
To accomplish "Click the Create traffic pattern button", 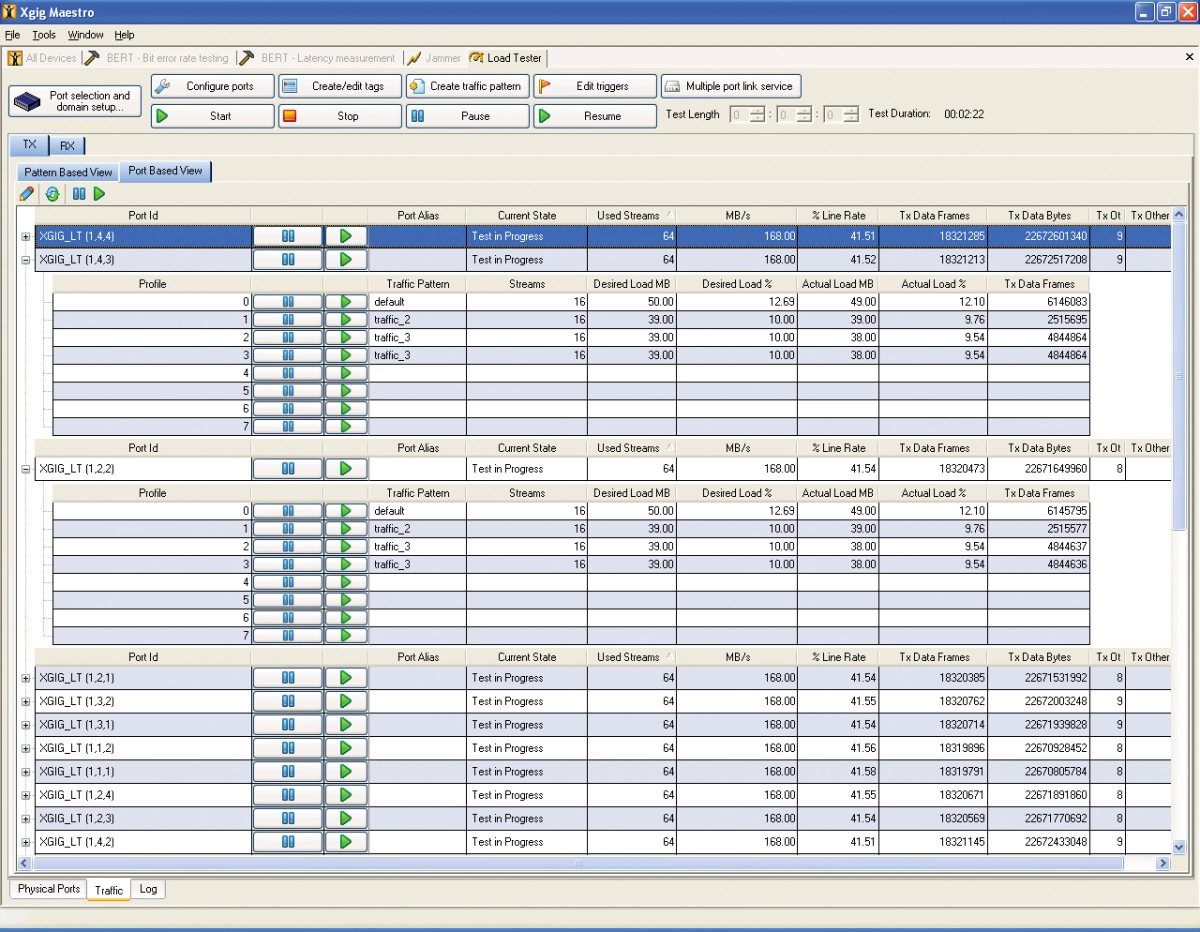I will pos(467,86).
